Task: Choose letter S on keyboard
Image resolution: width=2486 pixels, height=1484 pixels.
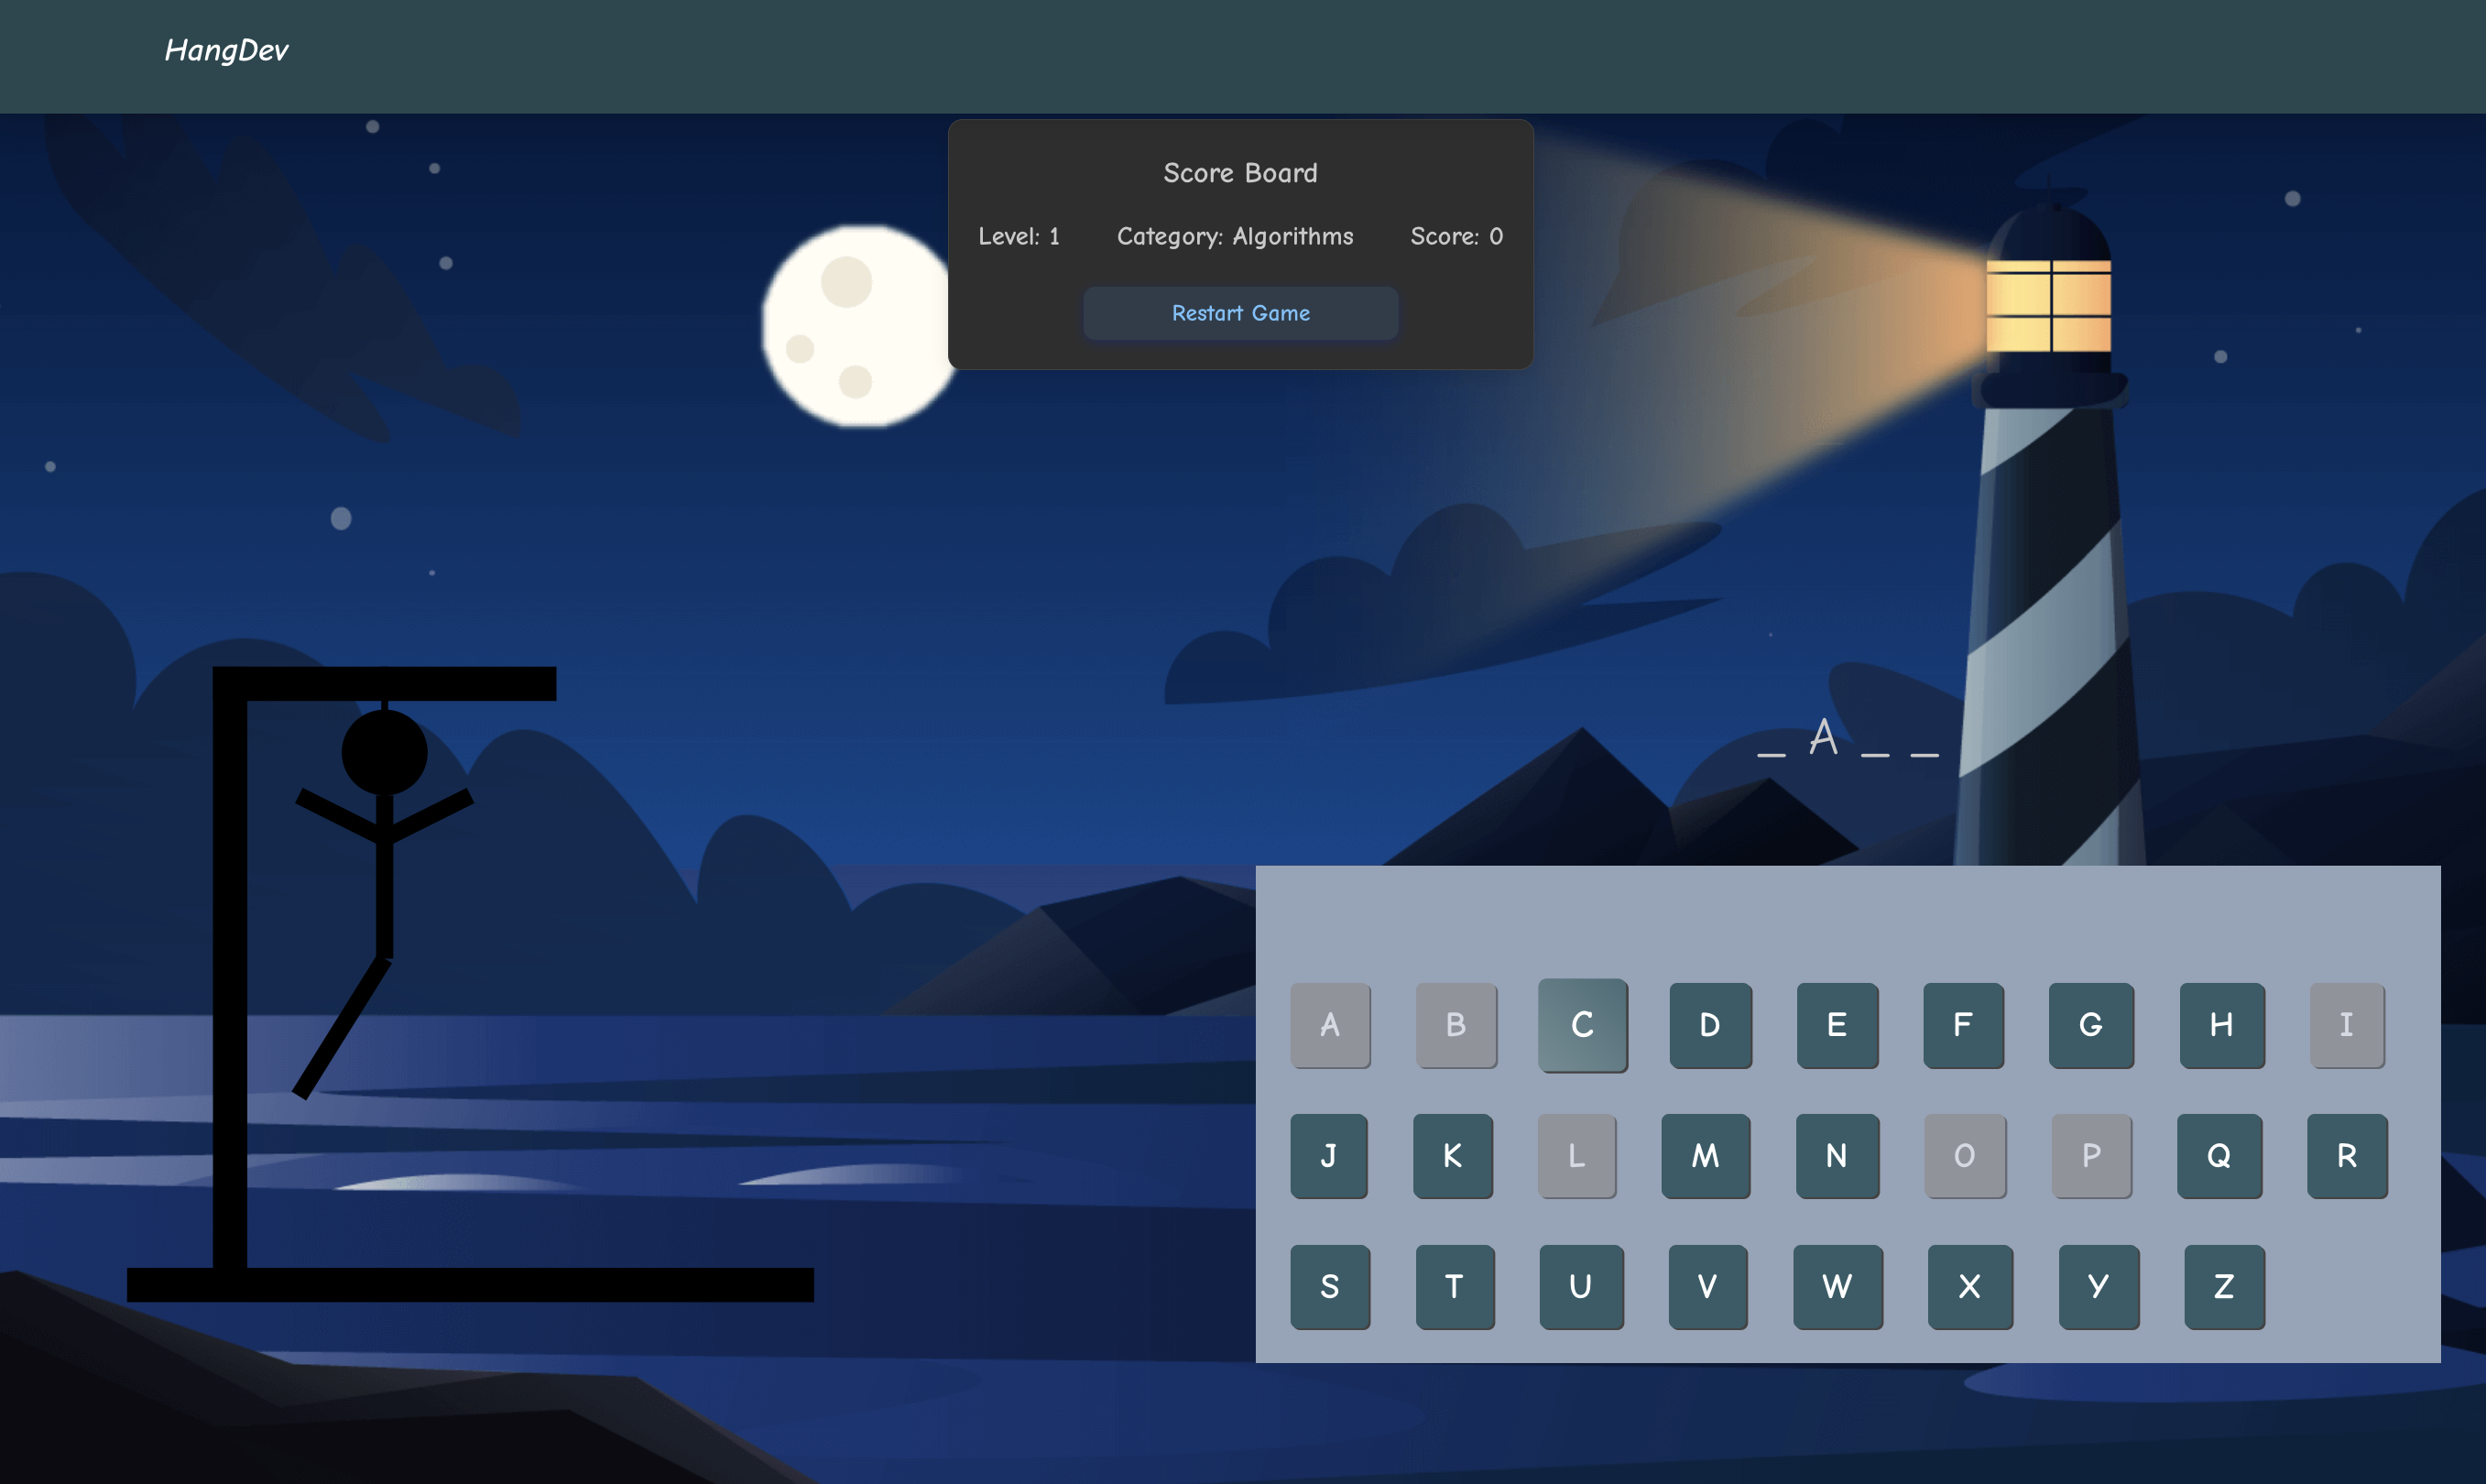Action: (x=1330, y=1287)
